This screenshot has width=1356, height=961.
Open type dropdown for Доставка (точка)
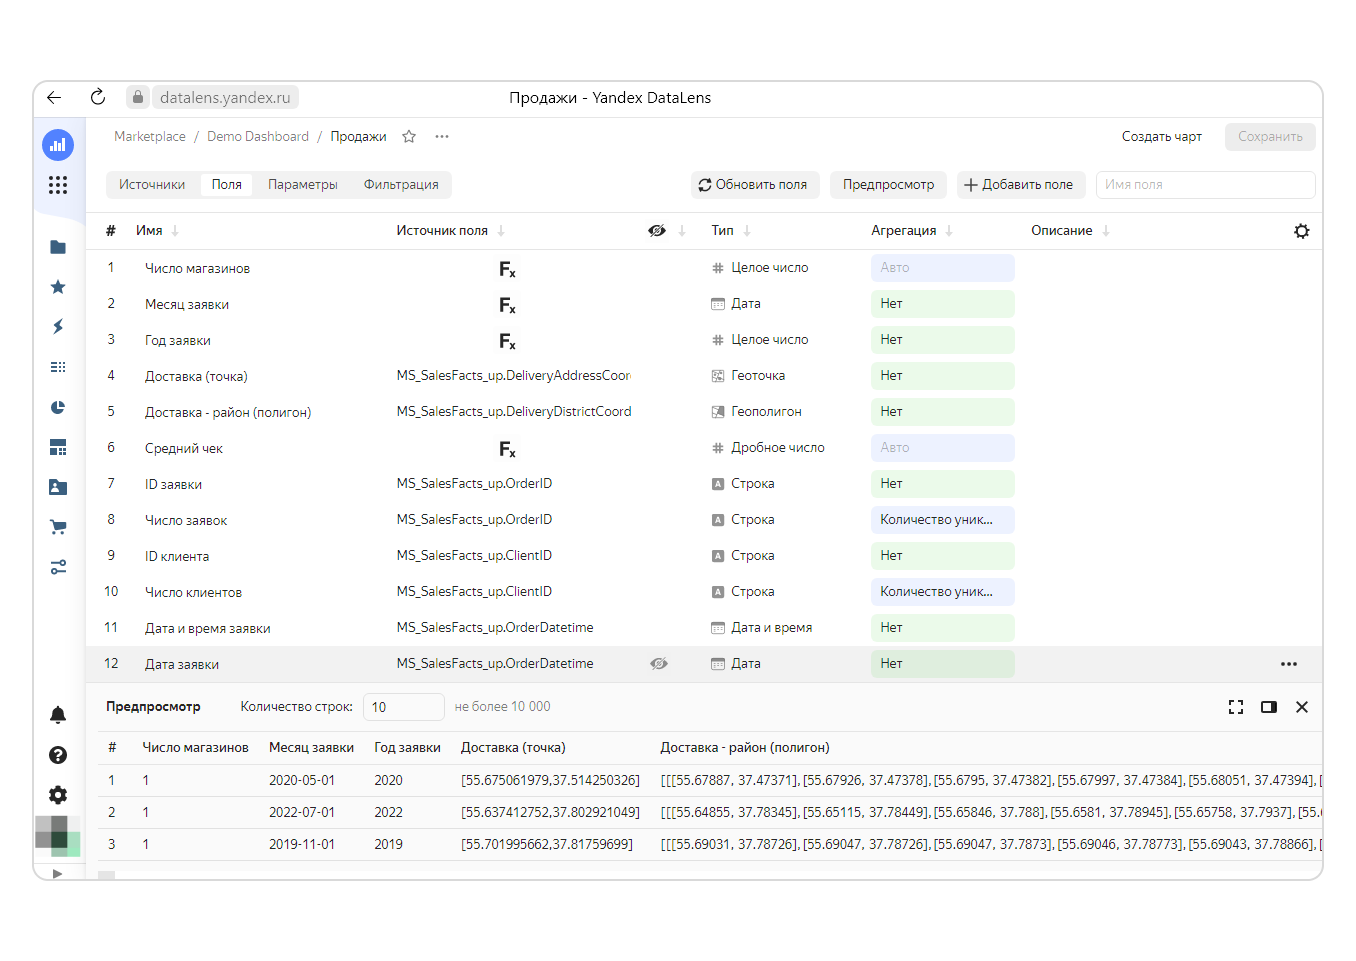[749, 376]
